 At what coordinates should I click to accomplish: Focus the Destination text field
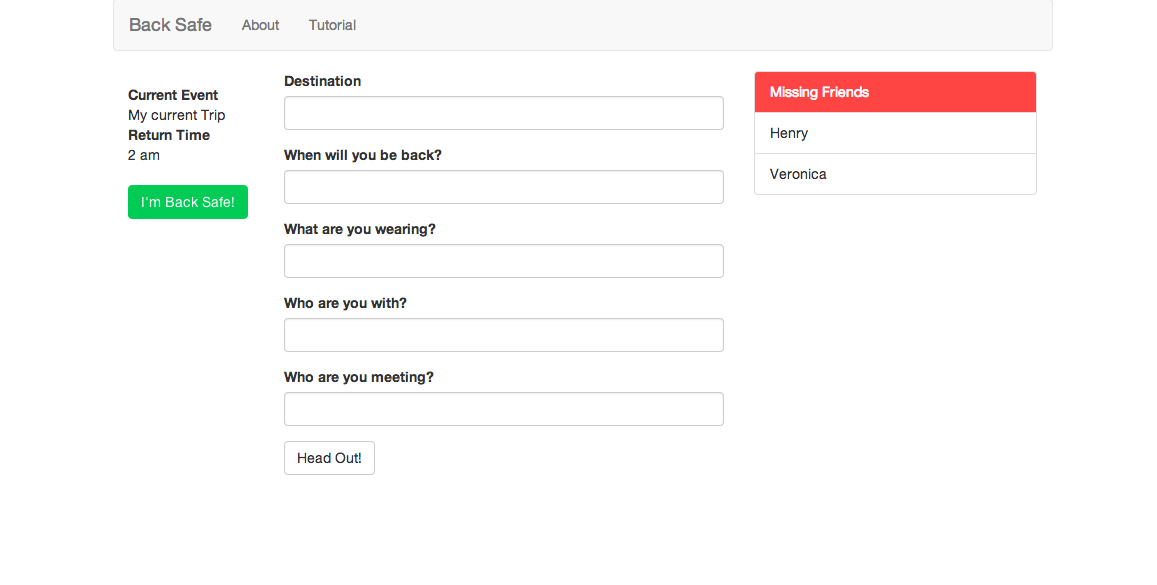pos(503,113)
